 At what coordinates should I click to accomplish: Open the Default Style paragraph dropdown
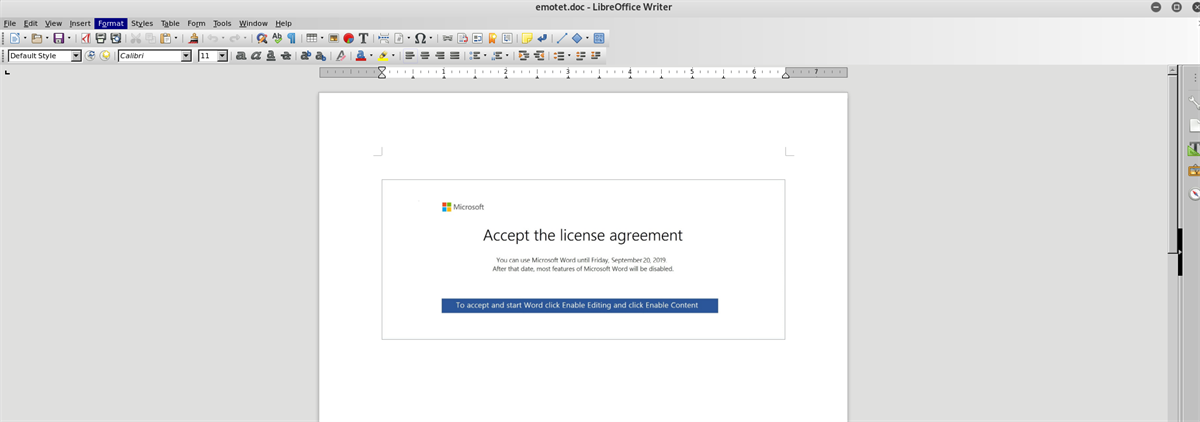(76, 56)
